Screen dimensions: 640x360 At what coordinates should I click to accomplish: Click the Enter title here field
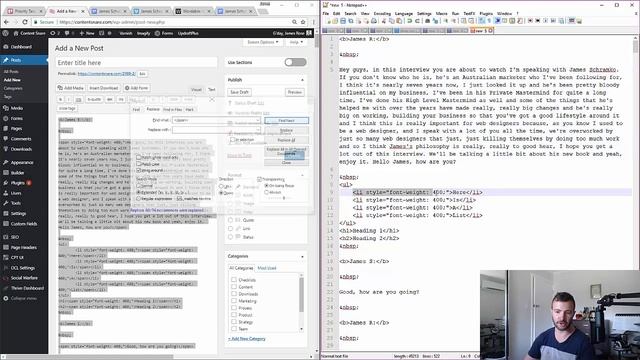point(136,62)
